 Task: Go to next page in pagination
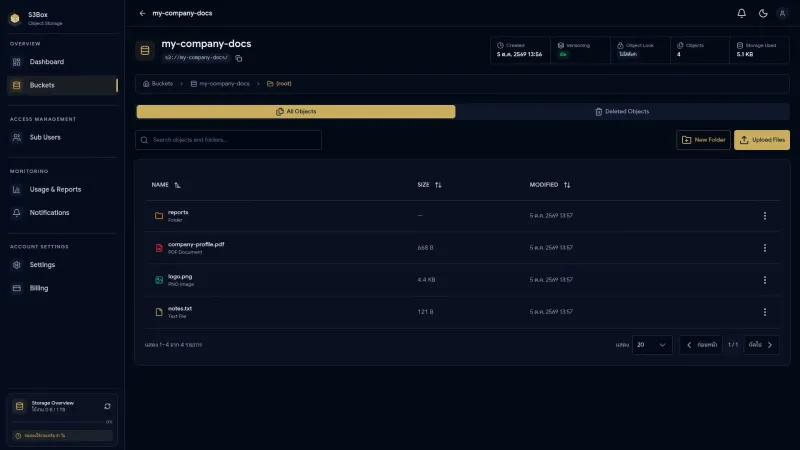tap(761, 345)
